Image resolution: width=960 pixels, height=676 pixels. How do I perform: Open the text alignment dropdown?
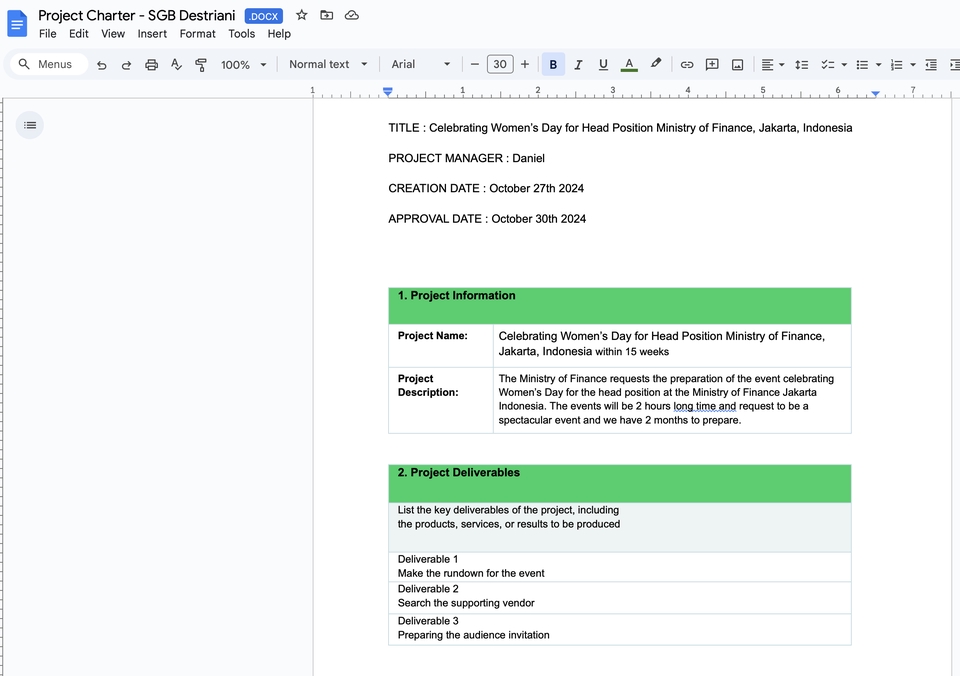point(773,64)
